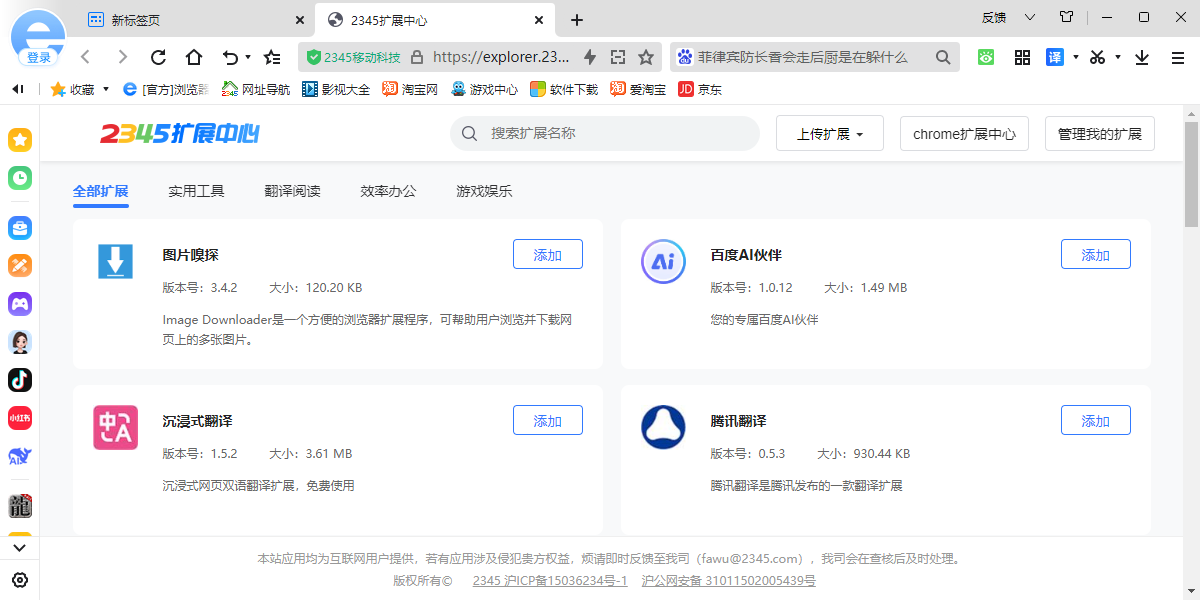
Task: Collapse the sidebar toggle icon on bookmarks bar
Action: 18,89
